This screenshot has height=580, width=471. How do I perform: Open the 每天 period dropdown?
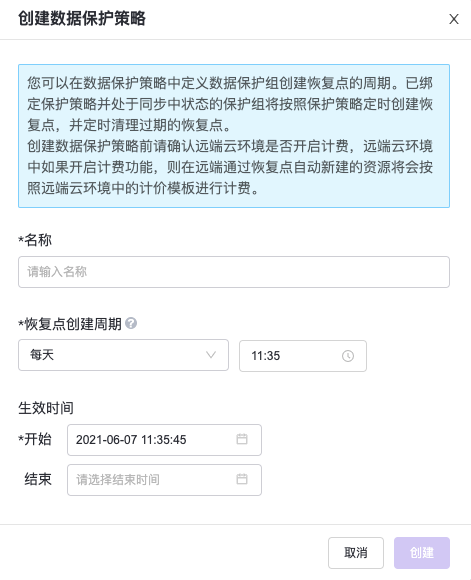coord(123,355)
